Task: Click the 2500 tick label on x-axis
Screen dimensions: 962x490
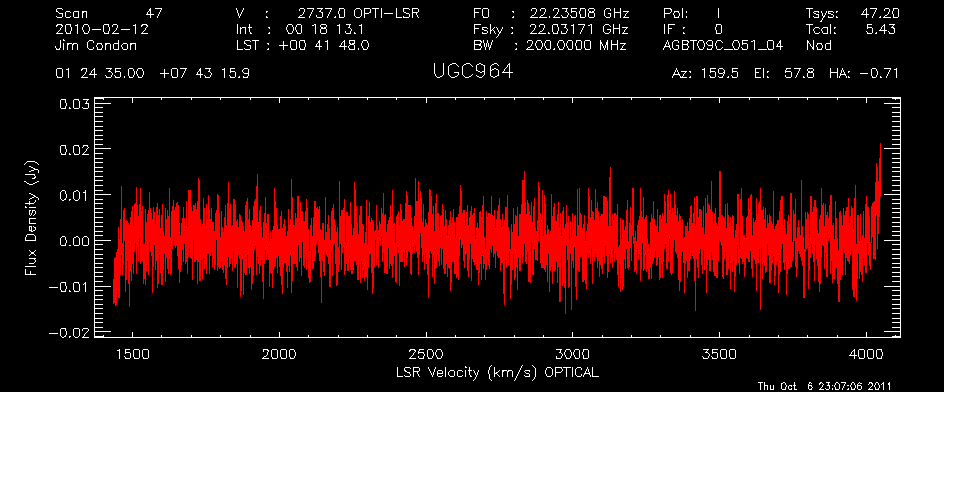Action: click(x=426, y=354)
